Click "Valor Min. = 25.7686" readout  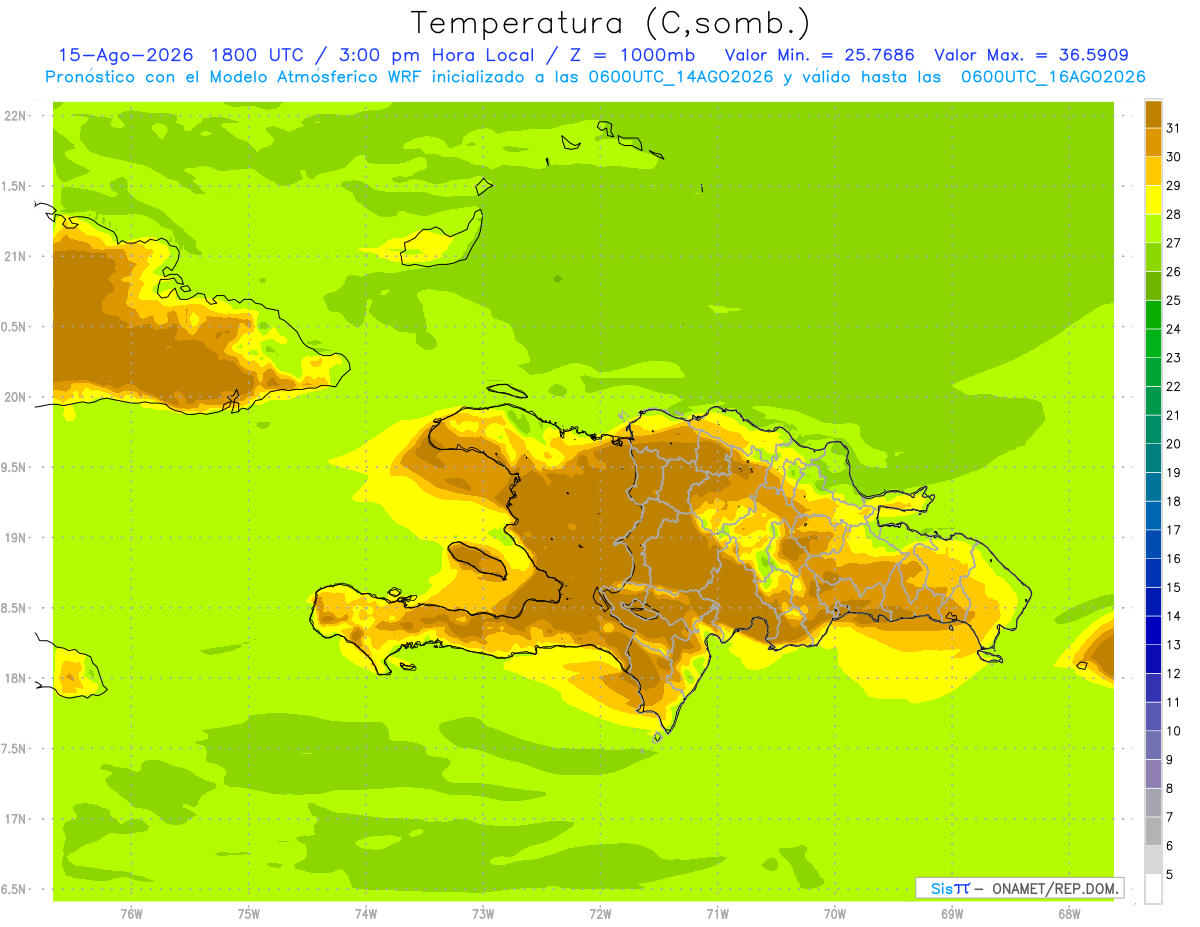click(820, 55)
